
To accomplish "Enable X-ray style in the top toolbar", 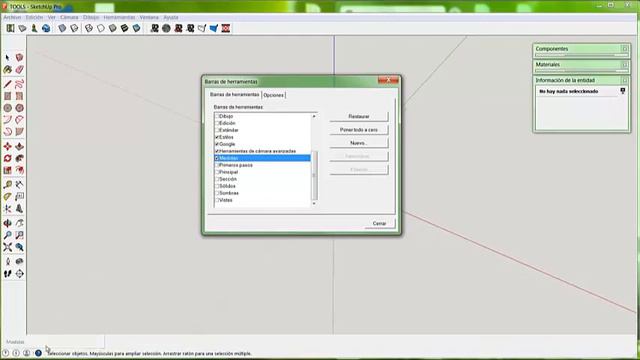I will (x=62, y=28).
